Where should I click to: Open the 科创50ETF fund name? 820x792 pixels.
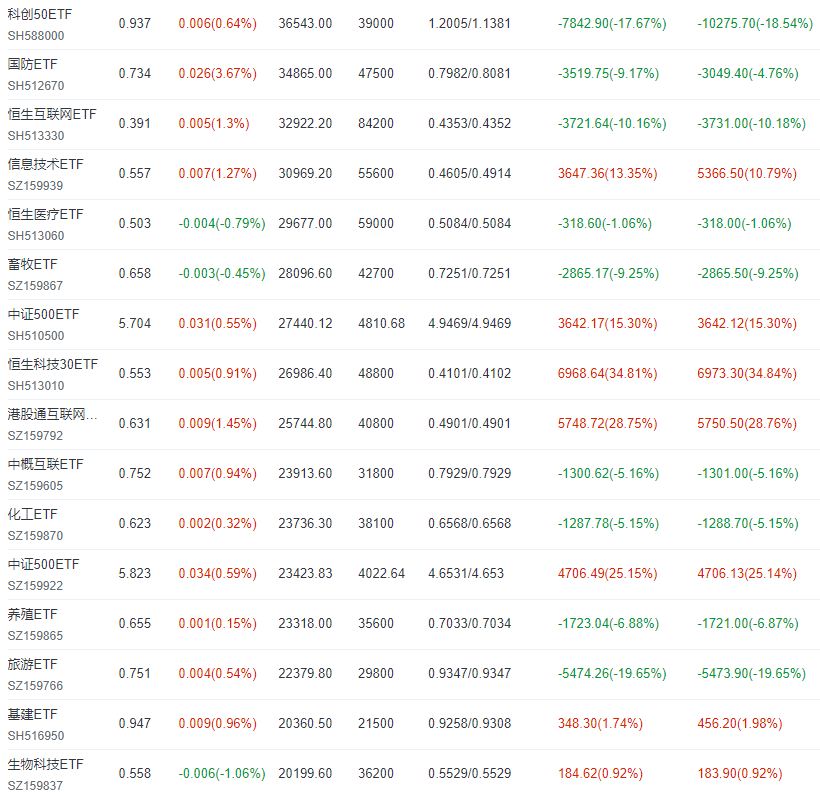coord(40,14)
